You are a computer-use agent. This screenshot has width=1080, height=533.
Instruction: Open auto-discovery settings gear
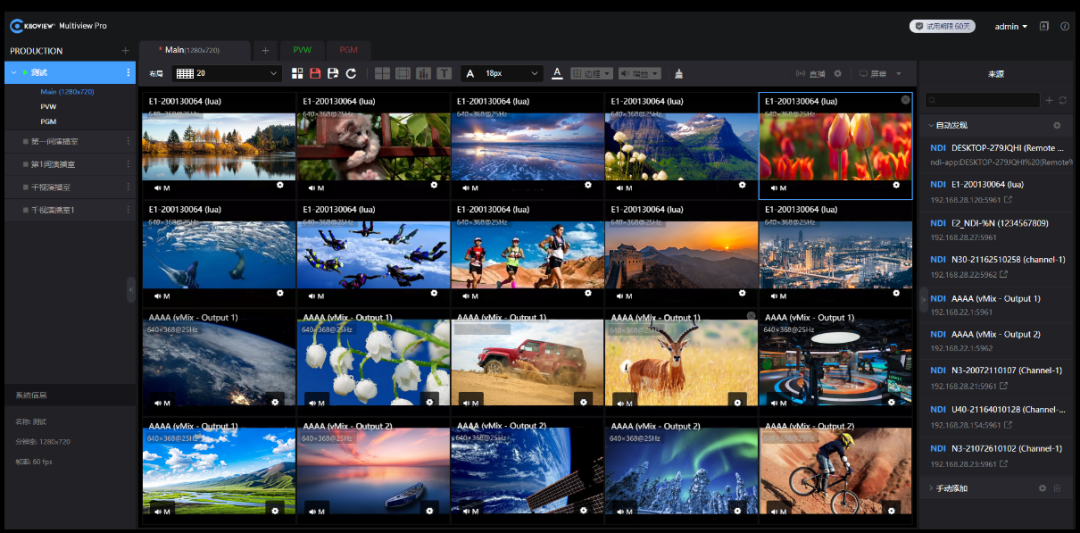pyautogui.click(x=1057, y=125)
